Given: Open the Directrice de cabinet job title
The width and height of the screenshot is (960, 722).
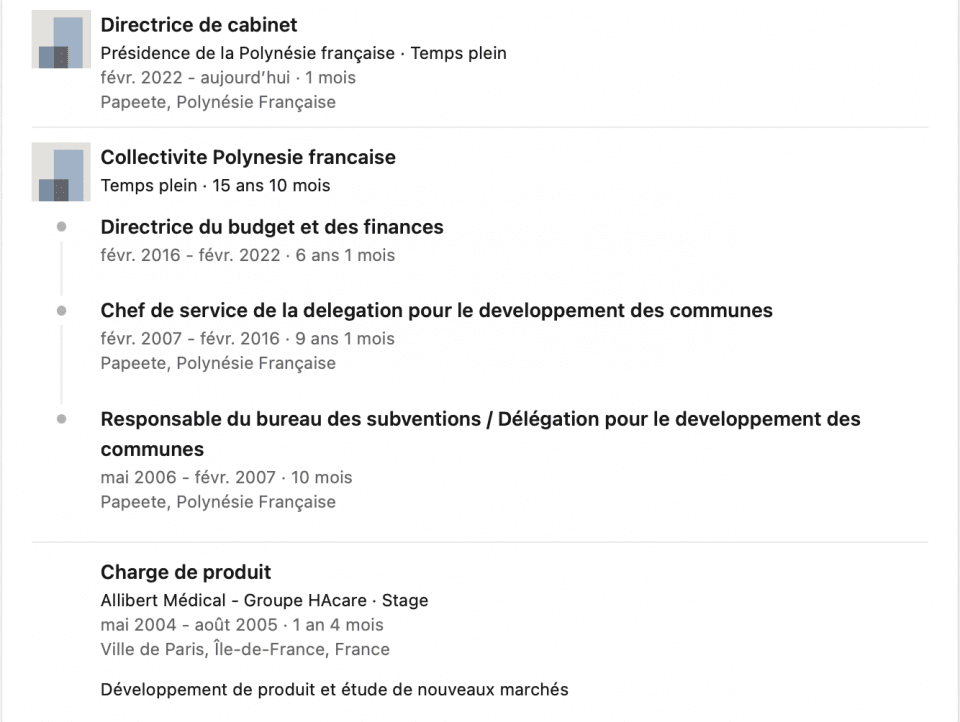Looking at the screenshot, I should tap(199, 25).
